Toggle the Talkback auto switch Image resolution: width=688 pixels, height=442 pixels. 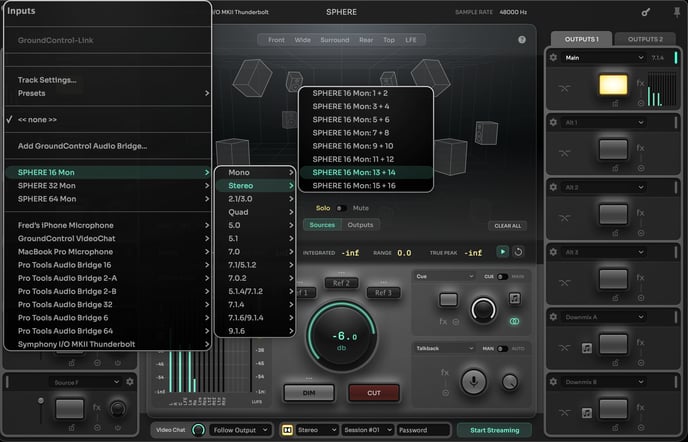(503, 348)
